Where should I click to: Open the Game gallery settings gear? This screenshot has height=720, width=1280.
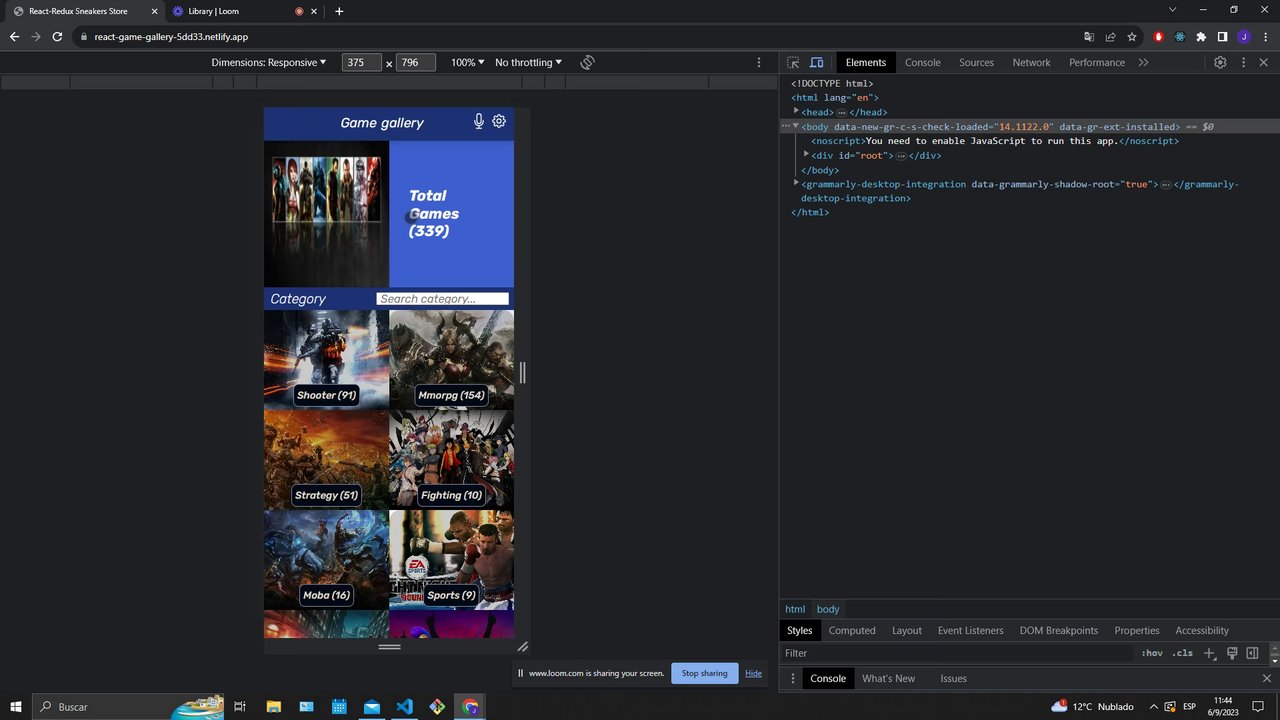click(x=499, y=121)
